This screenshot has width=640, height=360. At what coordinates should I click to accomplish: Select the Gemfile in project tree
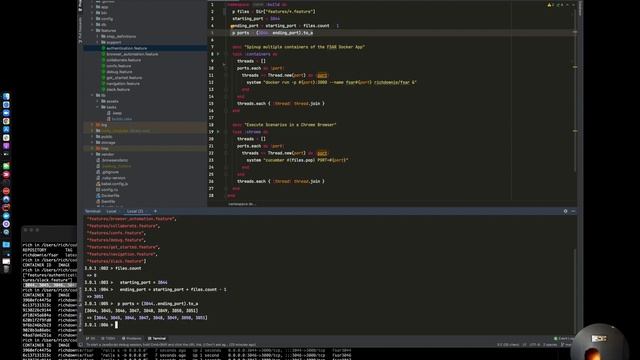pyautogui.click(x=108, y=201)
